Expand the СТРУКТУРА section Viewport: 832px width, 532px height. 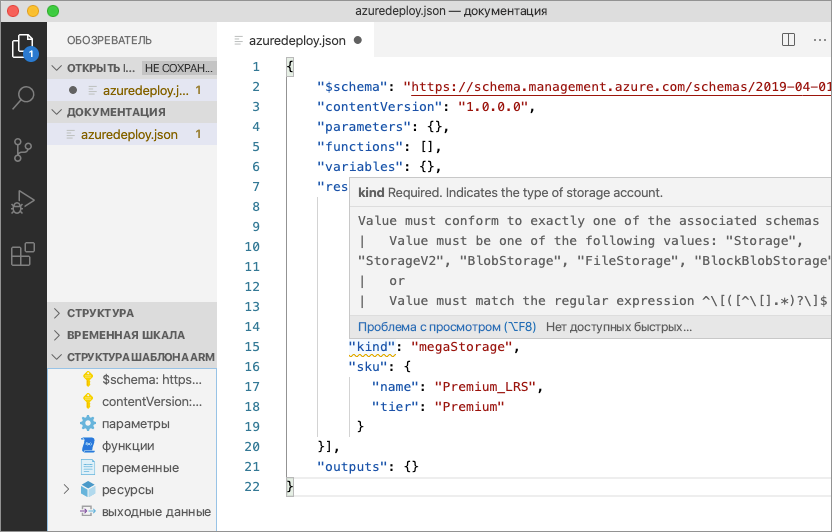pos(57,313)
